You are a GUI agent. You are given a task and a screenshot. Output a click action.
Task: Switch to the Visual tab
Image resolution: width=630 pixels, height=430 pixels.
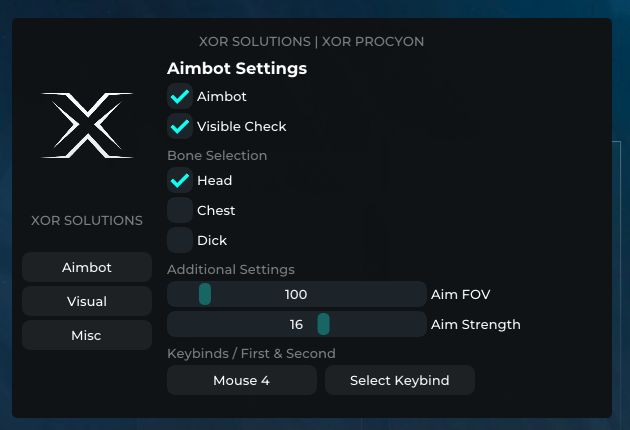pos(87,301)
